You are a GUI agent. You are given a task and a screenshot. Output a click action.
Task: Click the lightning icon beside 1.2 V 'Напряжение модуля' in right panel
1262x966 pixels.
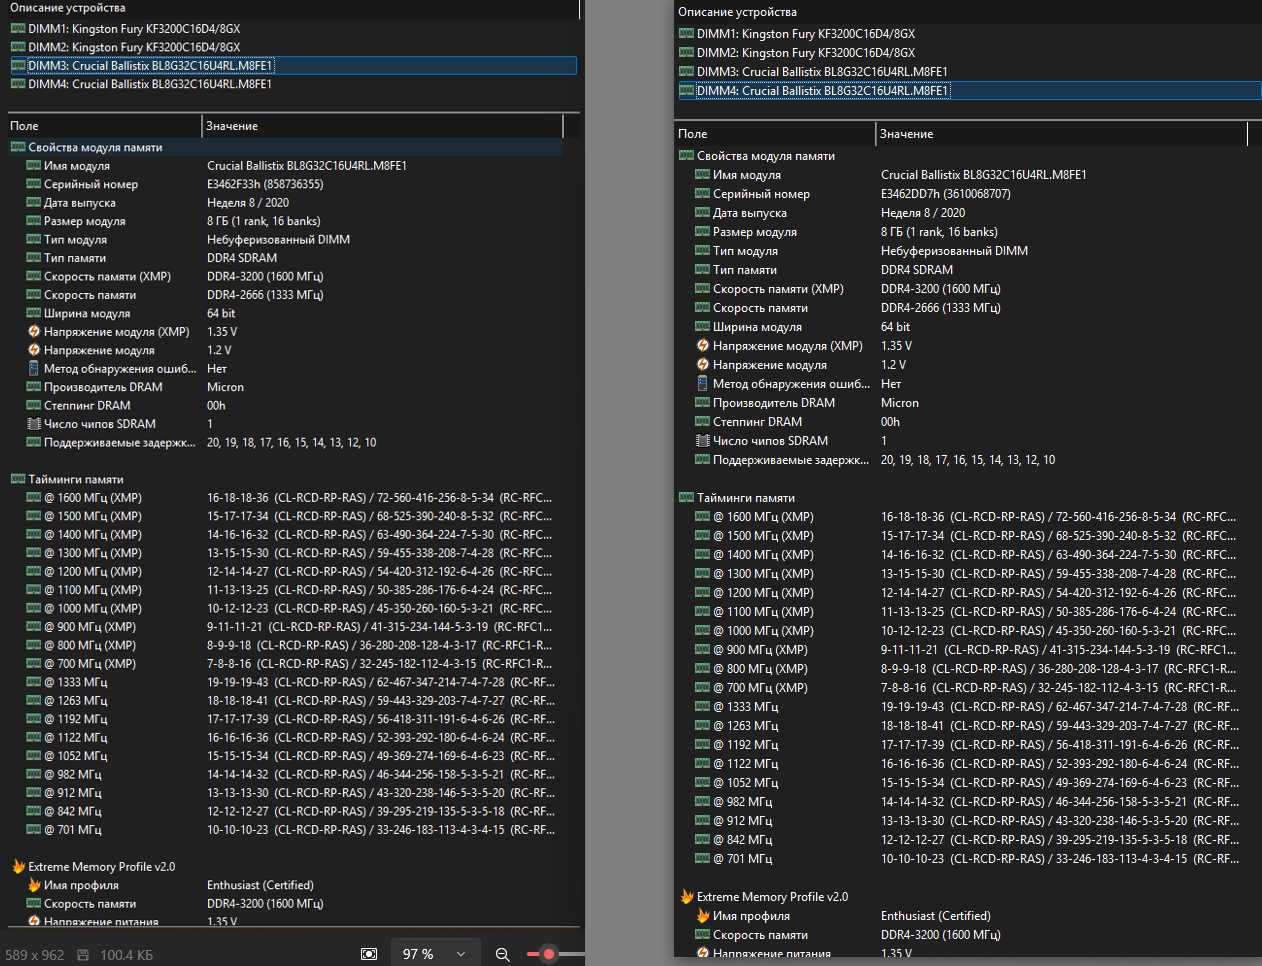pyautogui.click(x=703, y=365)
